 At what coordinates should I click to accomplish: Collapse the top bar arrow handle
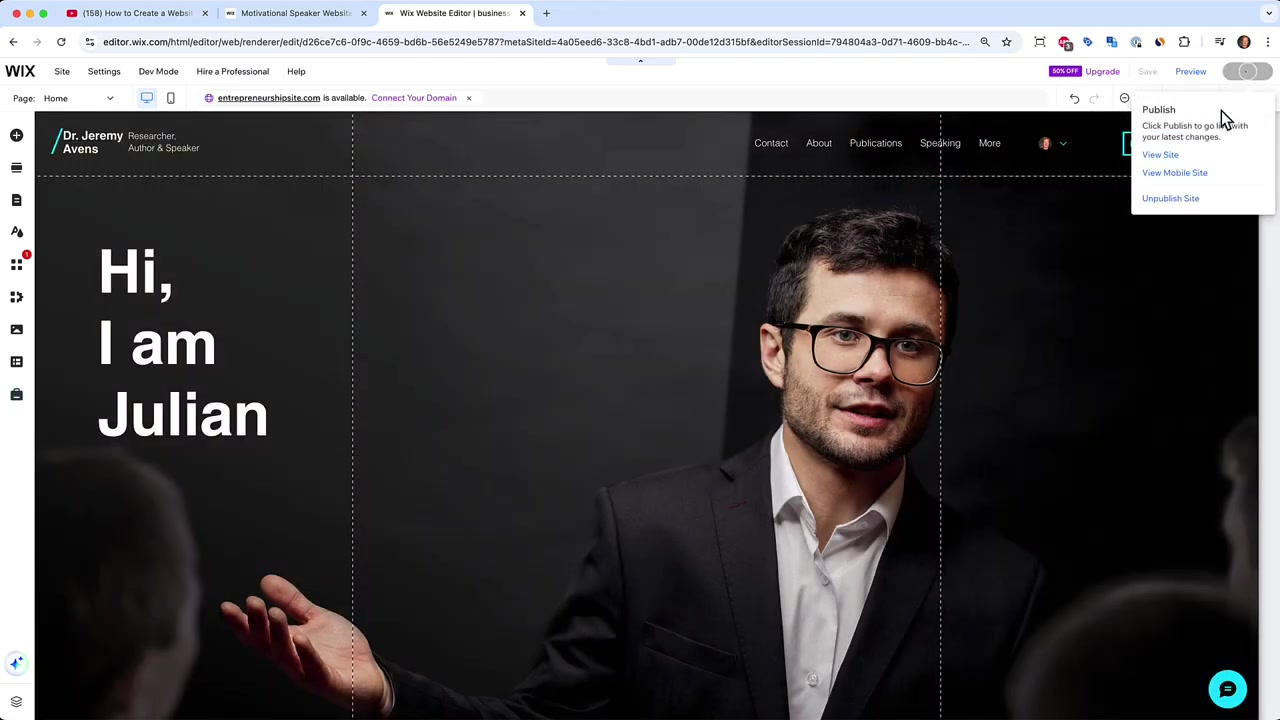(640, 61)
